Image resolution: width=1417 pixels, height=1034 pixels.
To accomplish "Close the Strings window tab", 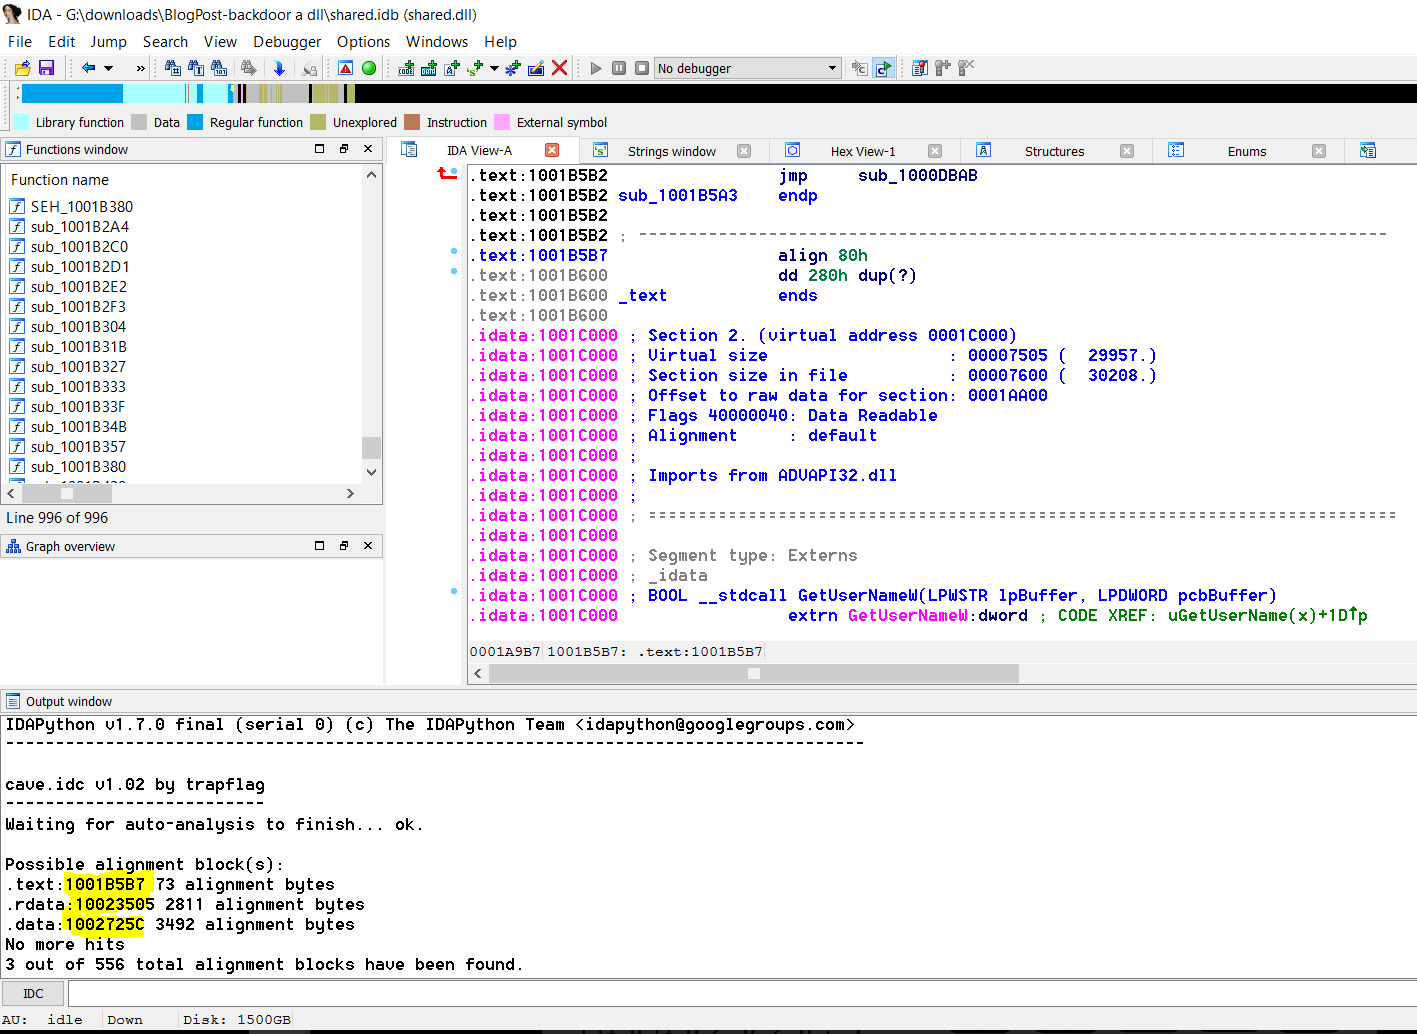I will coord(744,151).
